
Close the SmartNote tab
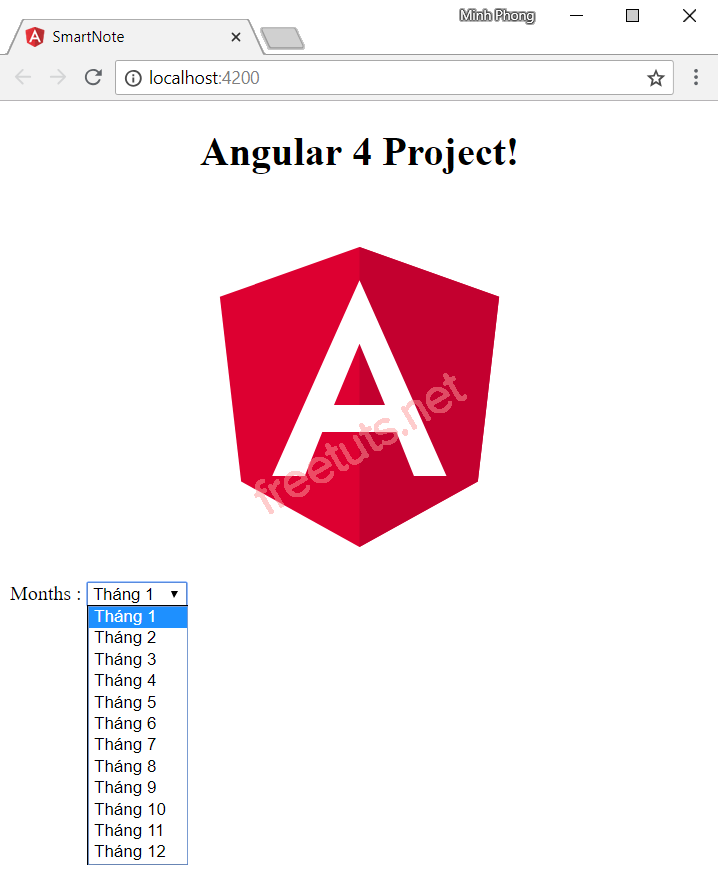(x=236, y=37)
